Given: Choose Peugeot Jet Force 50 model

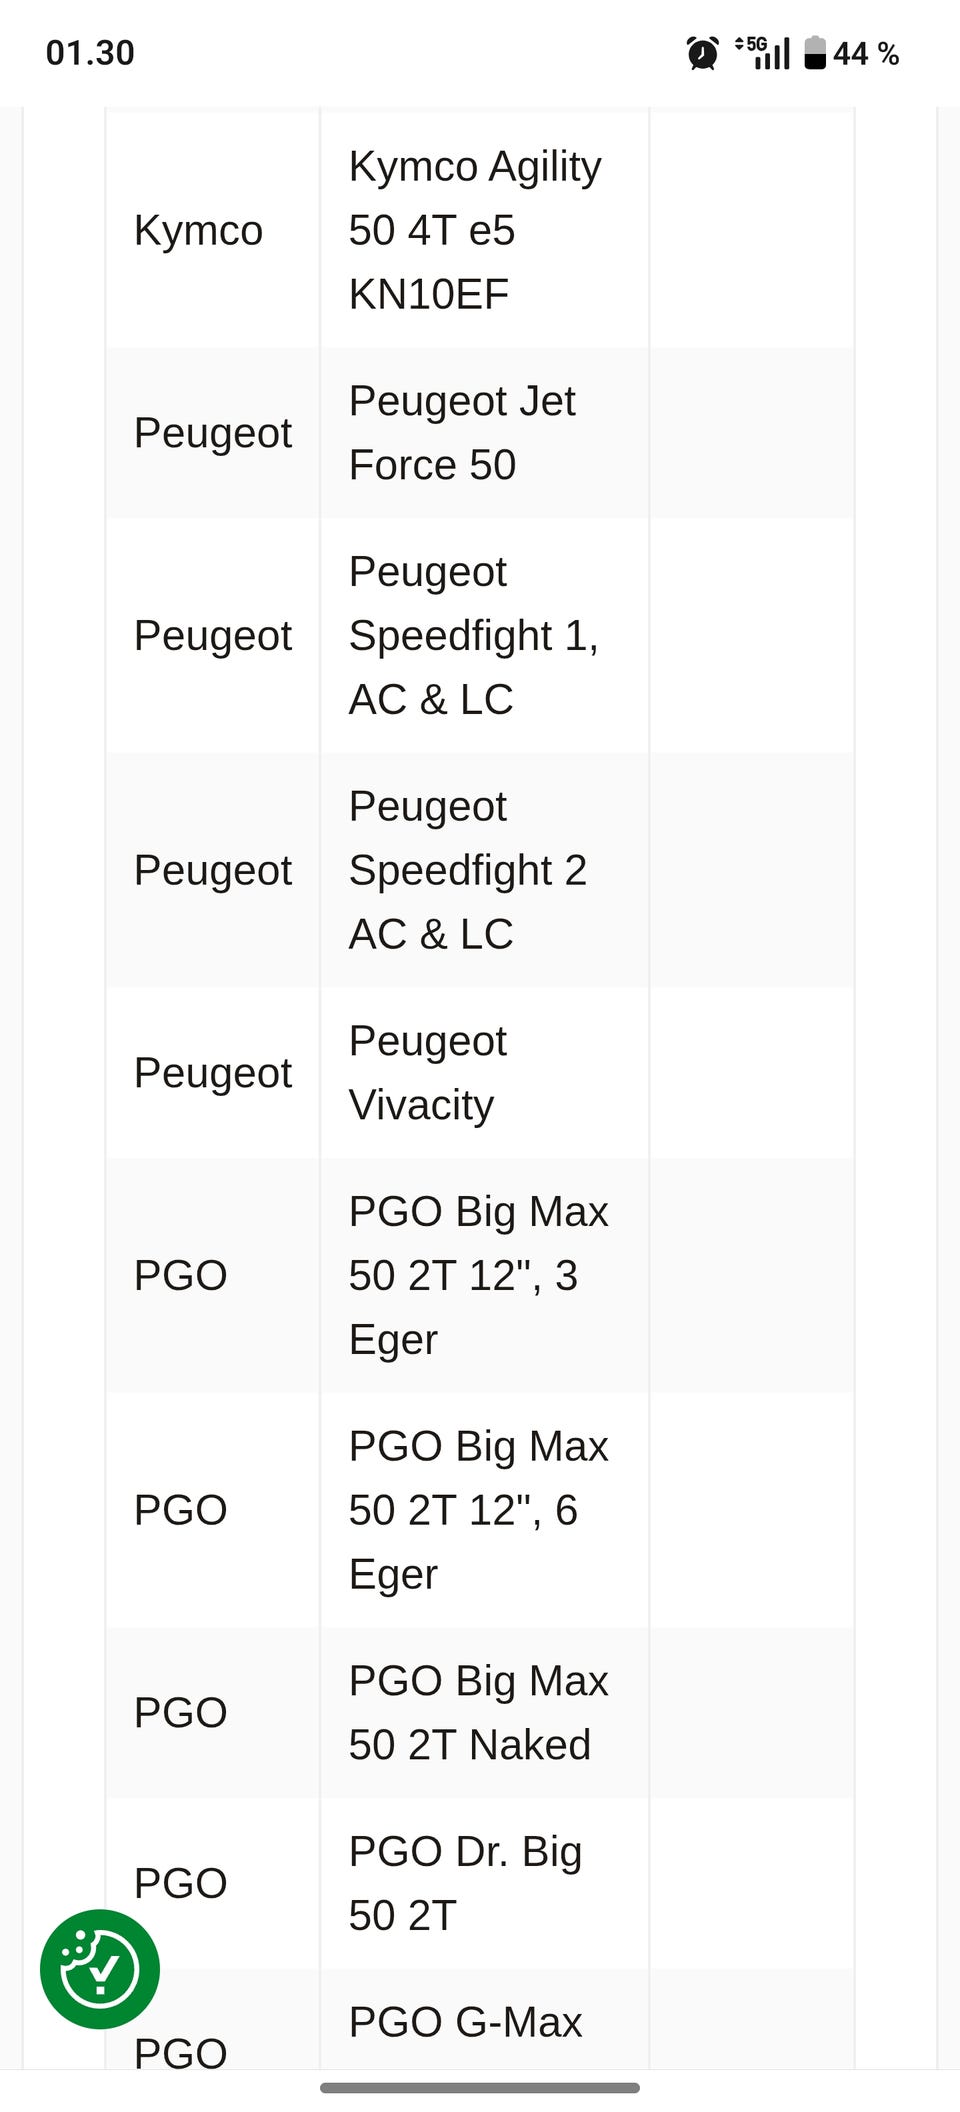Looking at the screenshot, I should [462, 433].
